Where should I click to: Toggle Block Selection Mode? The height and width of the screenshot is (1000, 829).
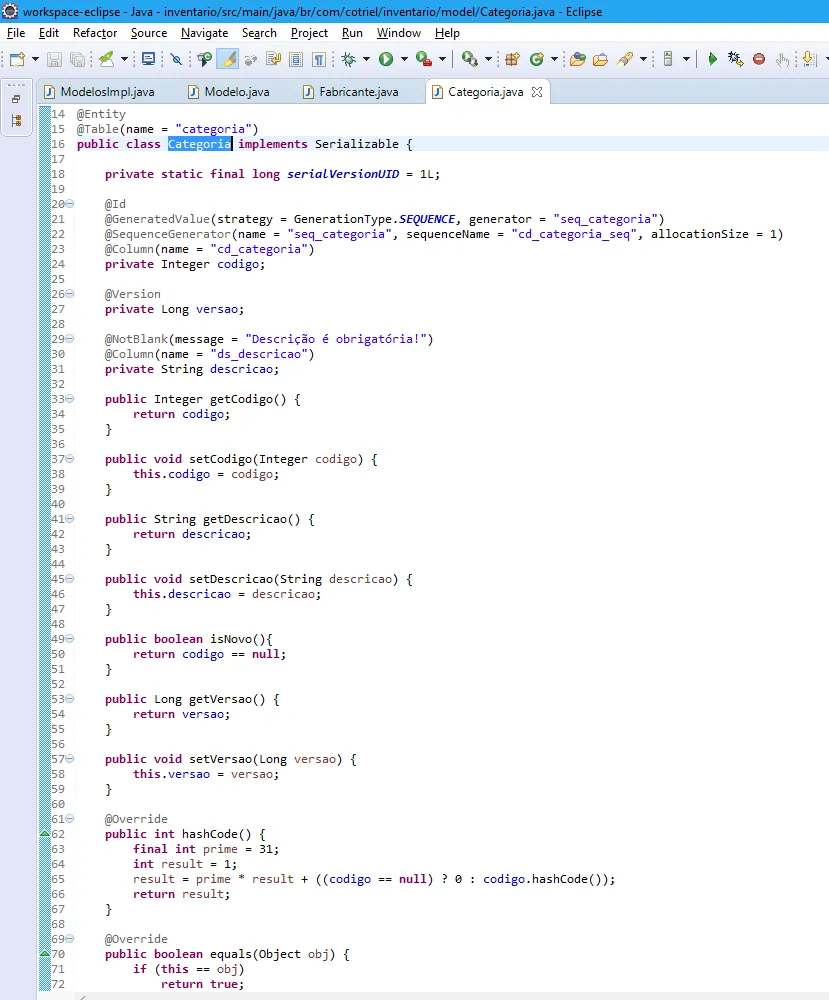pyautogui.click(x=296, y=59)
